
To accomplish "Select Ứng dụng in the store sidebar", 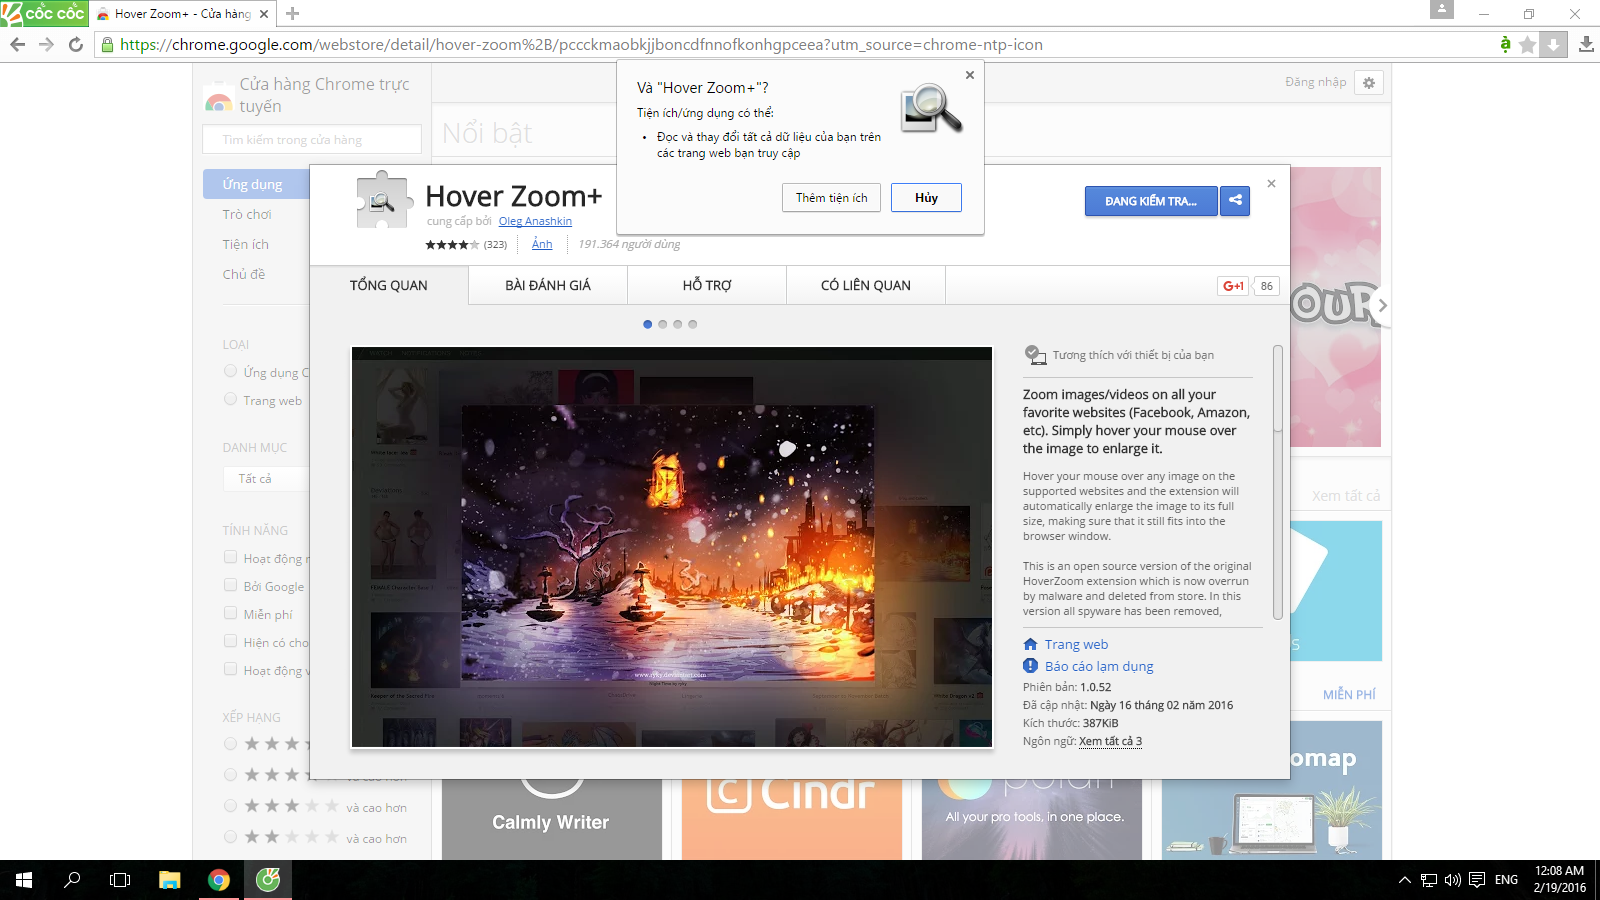I will [x=256, y=184].
